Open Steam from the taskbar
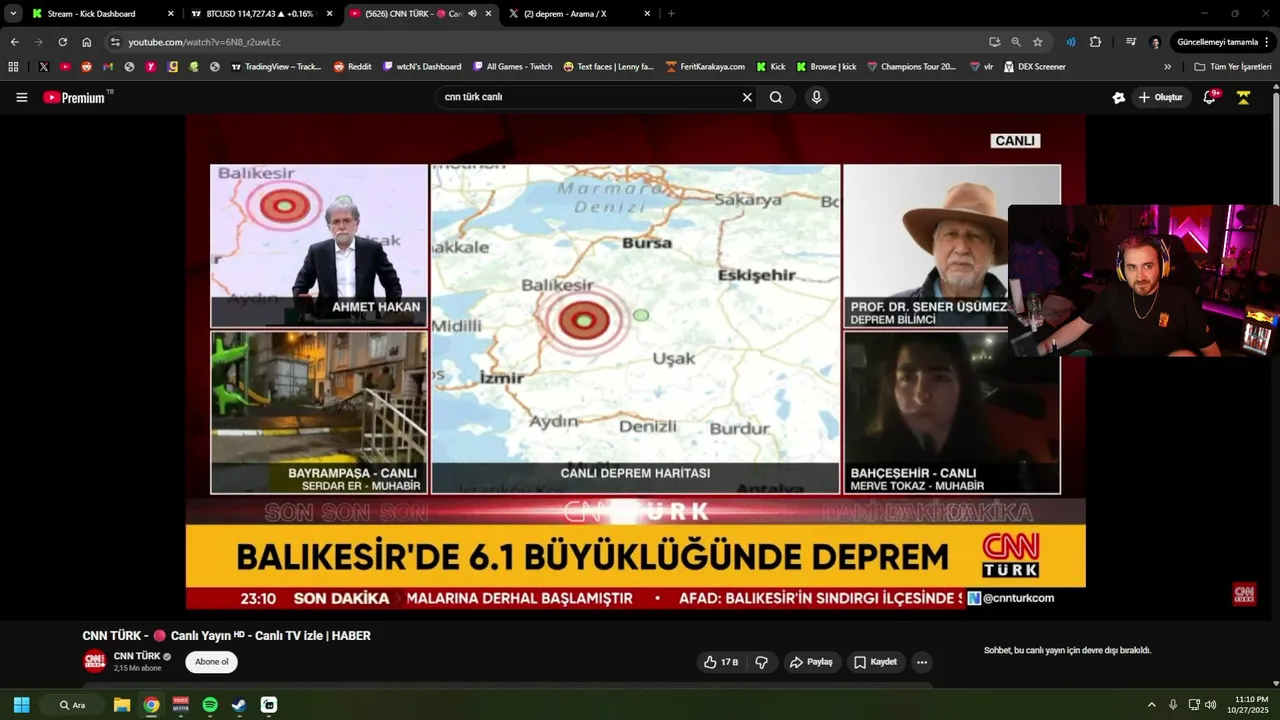The width and height of the screenshot is (1280, 720). (x=239, y=705)
